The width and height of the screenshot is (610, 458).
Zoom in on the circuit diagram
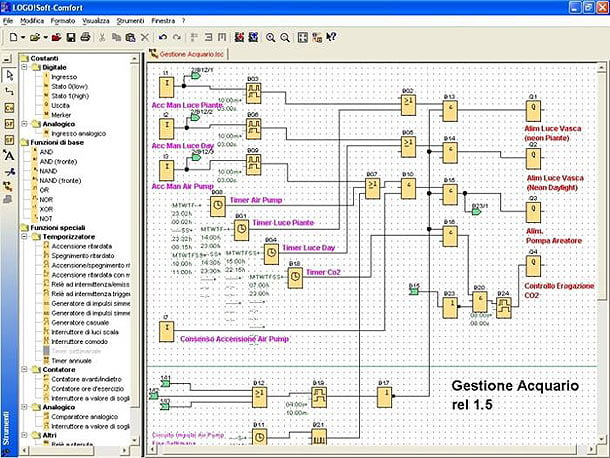271,37
